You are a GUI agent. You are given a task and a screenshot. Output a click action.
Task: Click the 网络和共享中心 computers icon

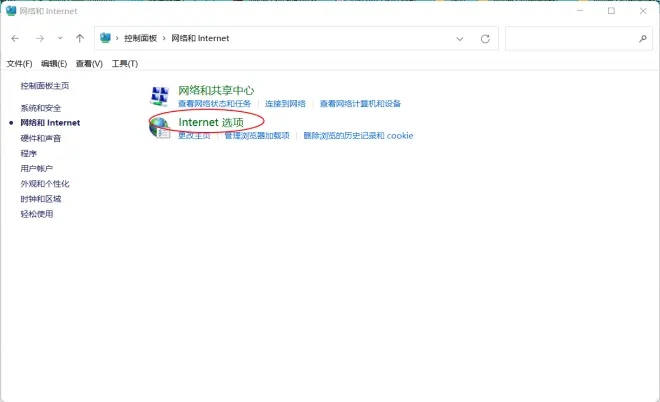click(x=160, y=96)
